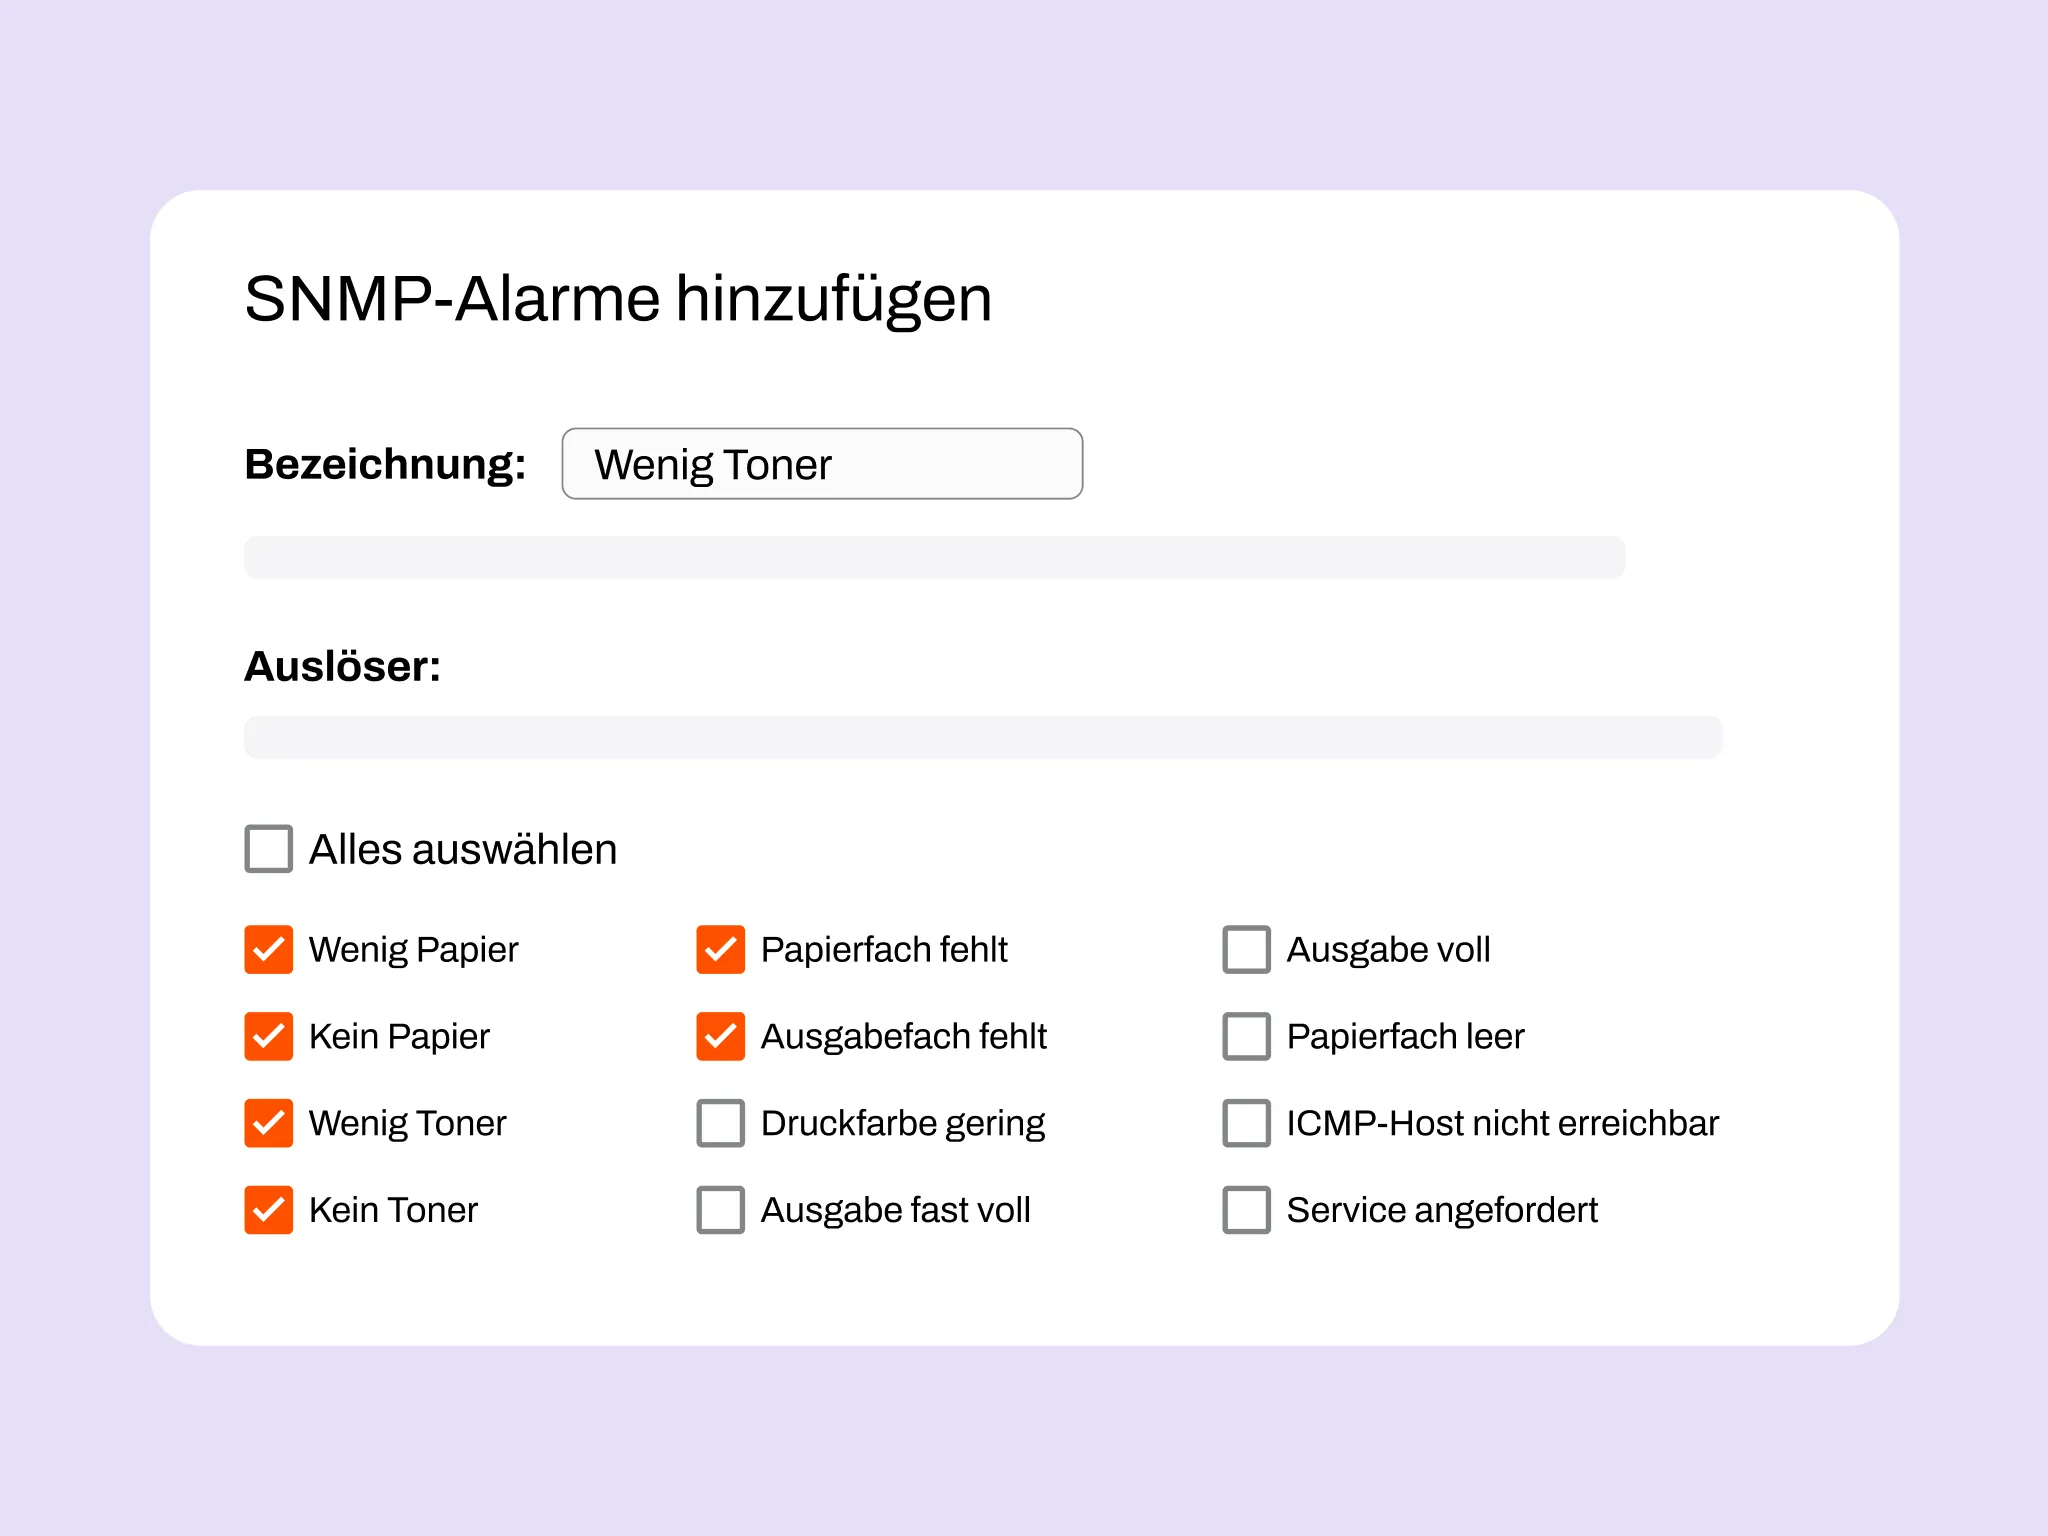This screenshot has width=2048, height=1536.
Task: Click the ICMP-Host nicht erreichbar label
Action: point(1502,1123)
